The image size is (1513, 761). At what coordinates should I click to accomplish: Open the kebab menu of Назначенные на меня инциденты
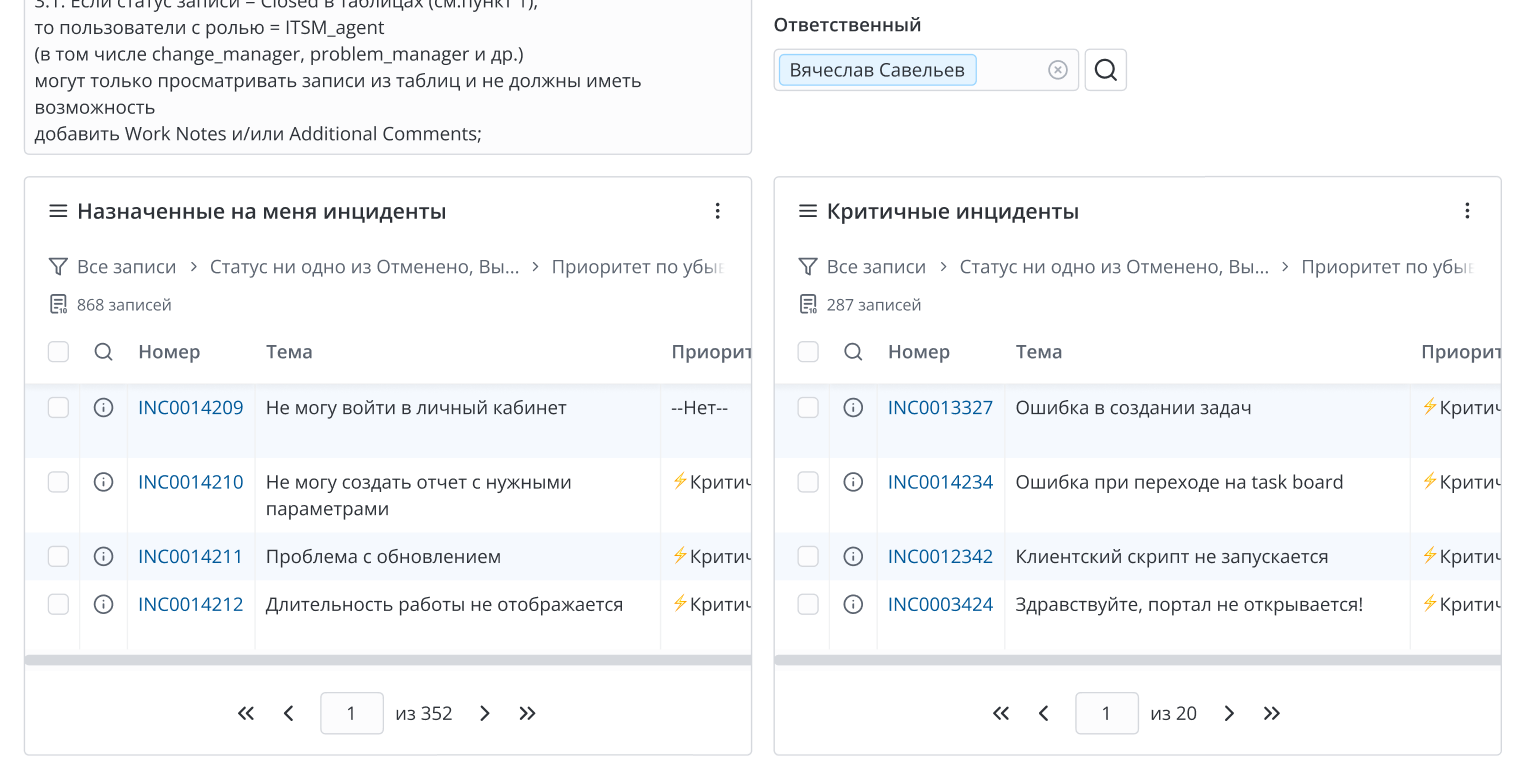[718, 210]
